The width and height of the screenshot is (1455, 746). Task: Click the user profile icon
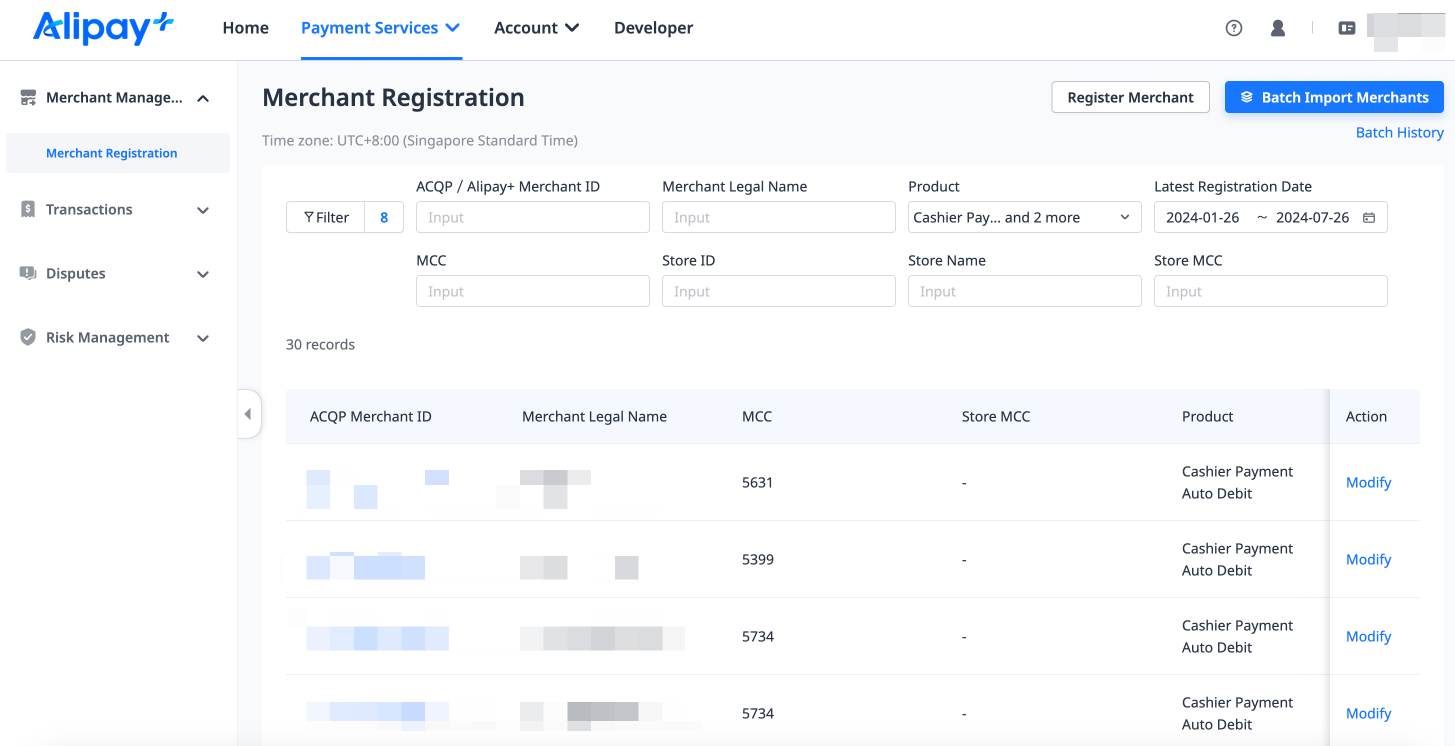(1278, 28)
